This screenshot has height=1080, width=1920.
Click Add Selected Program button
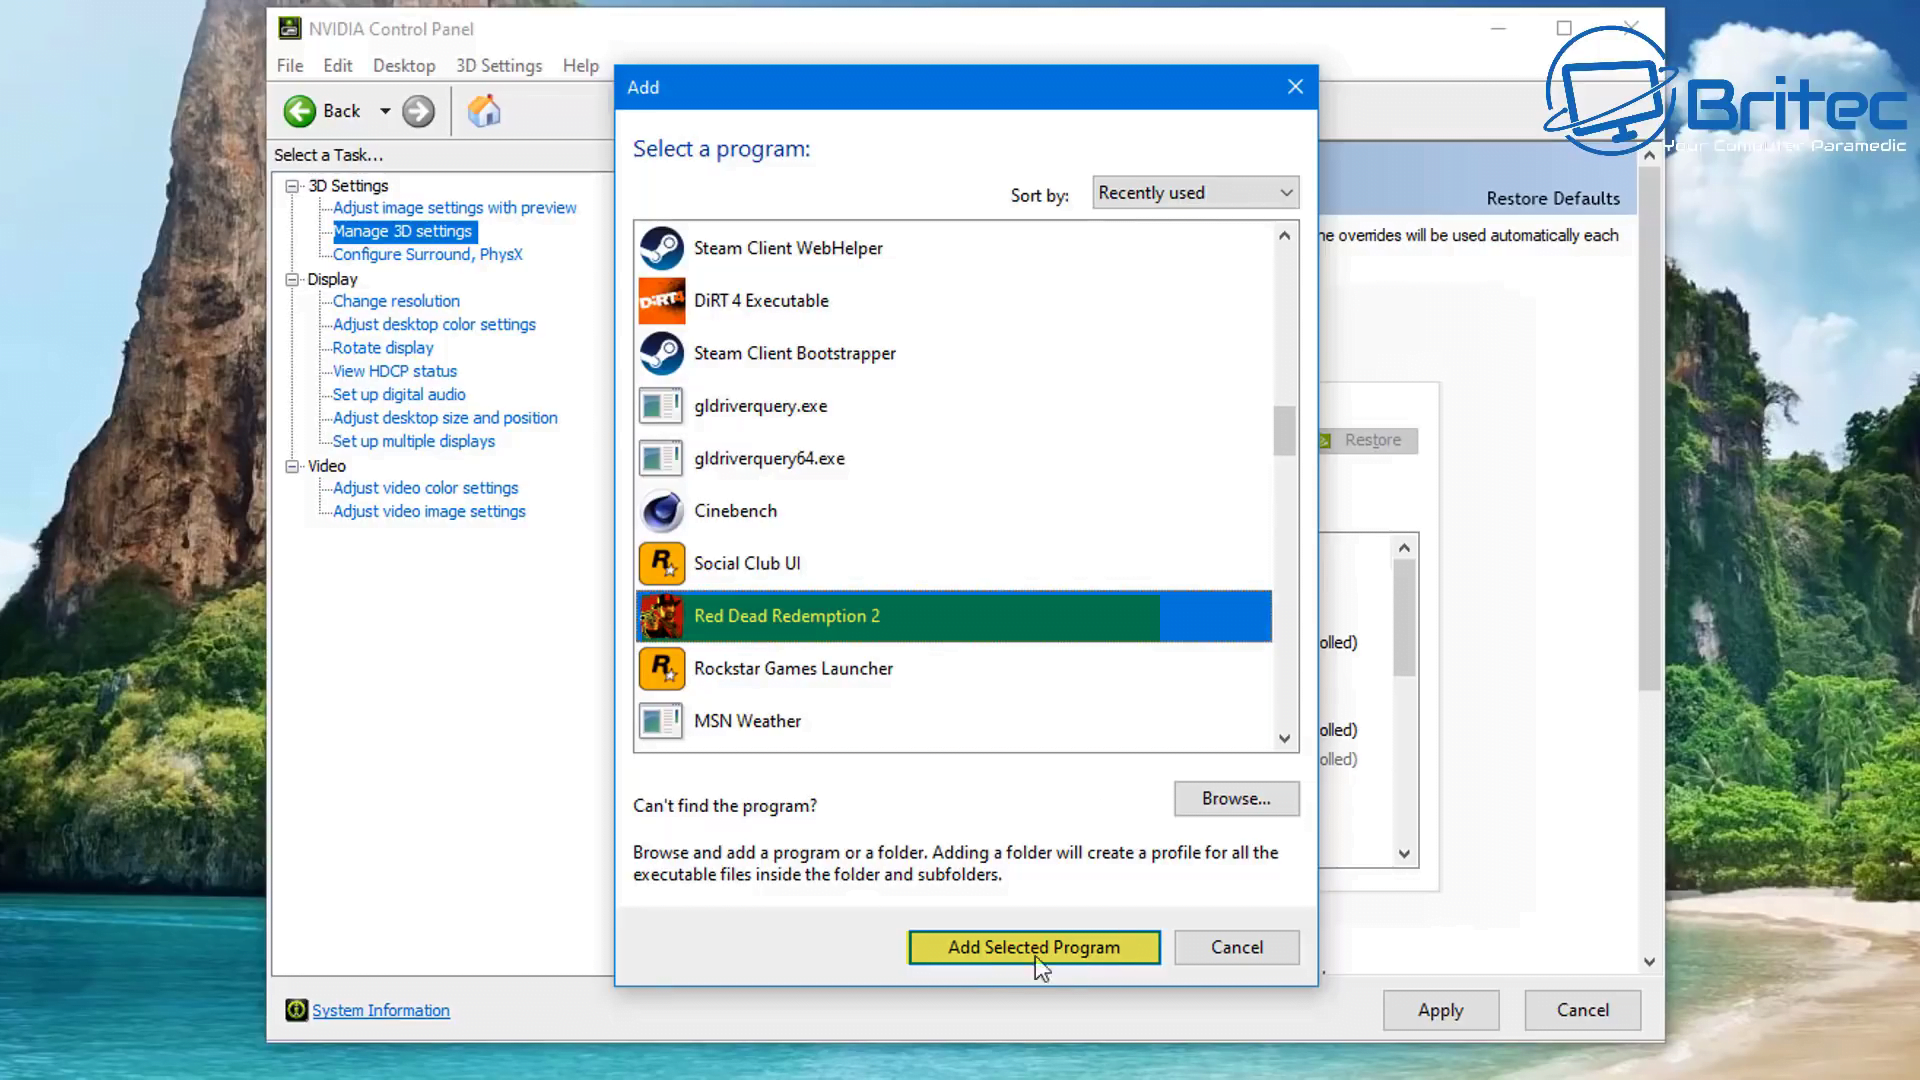click(x=1034, y=947)
